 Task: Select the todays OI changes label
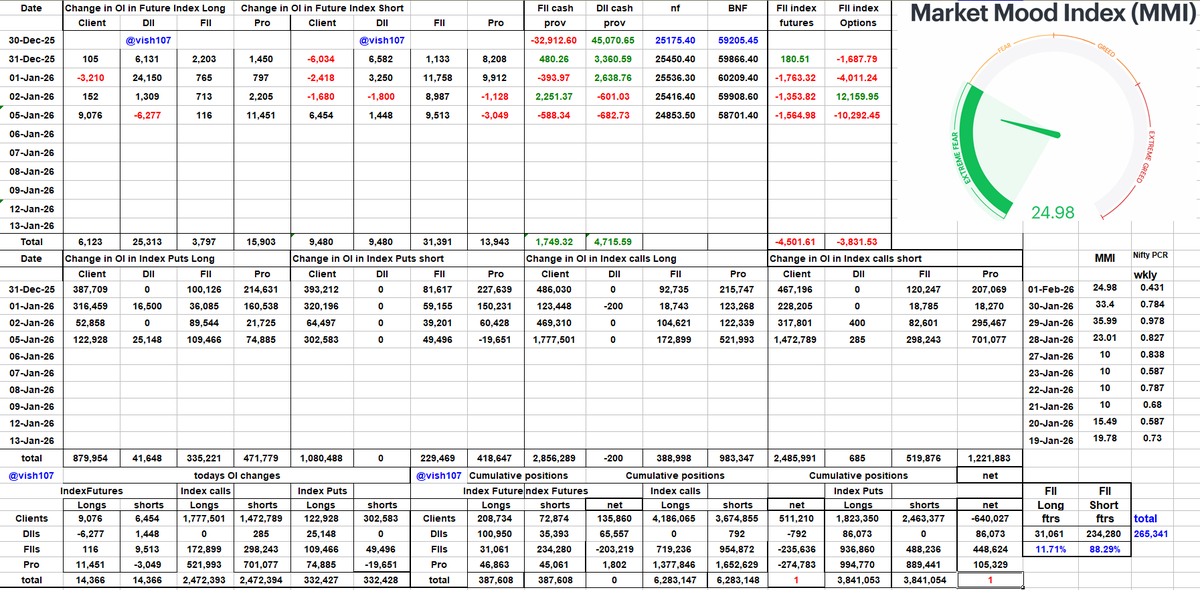237,475
